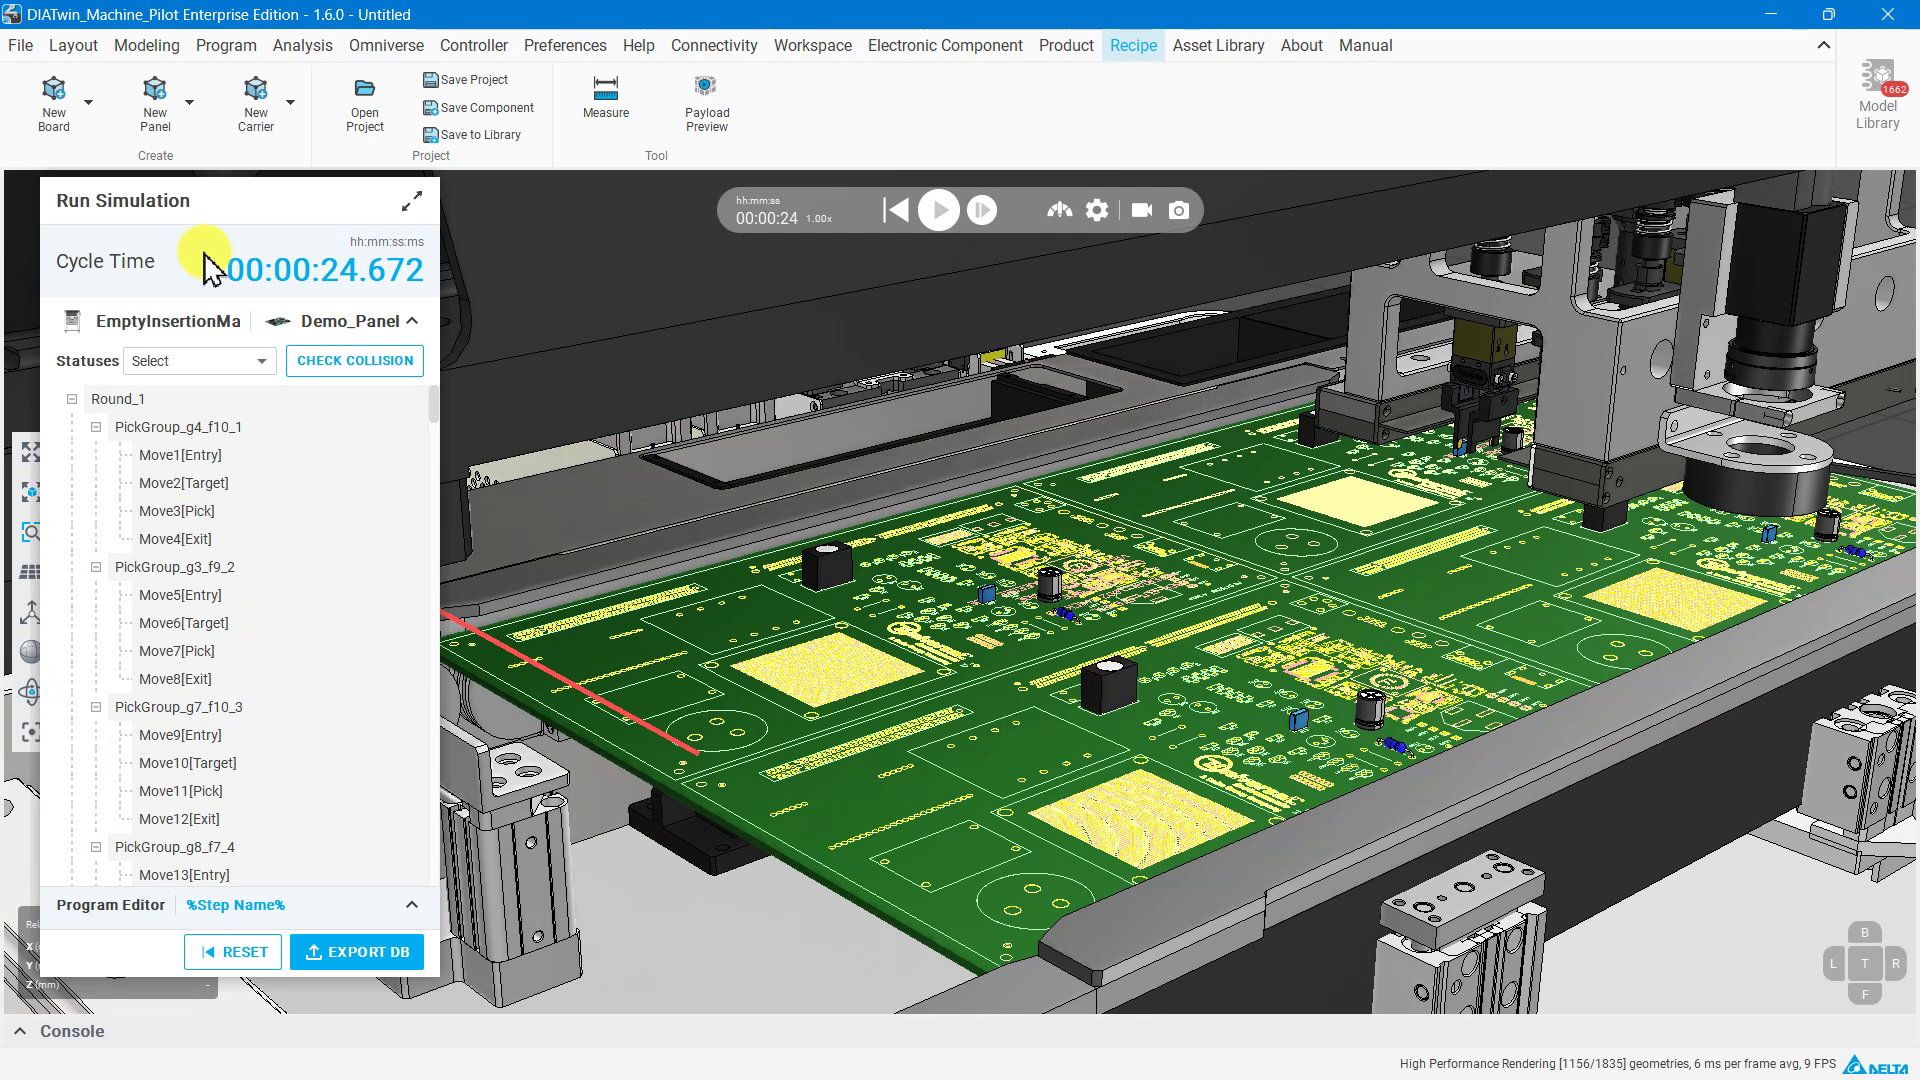Click Save Project in the ribbon
The height and width of the screenshot is (1080, 1920).
pyautogui.click(x=466, y=80)
